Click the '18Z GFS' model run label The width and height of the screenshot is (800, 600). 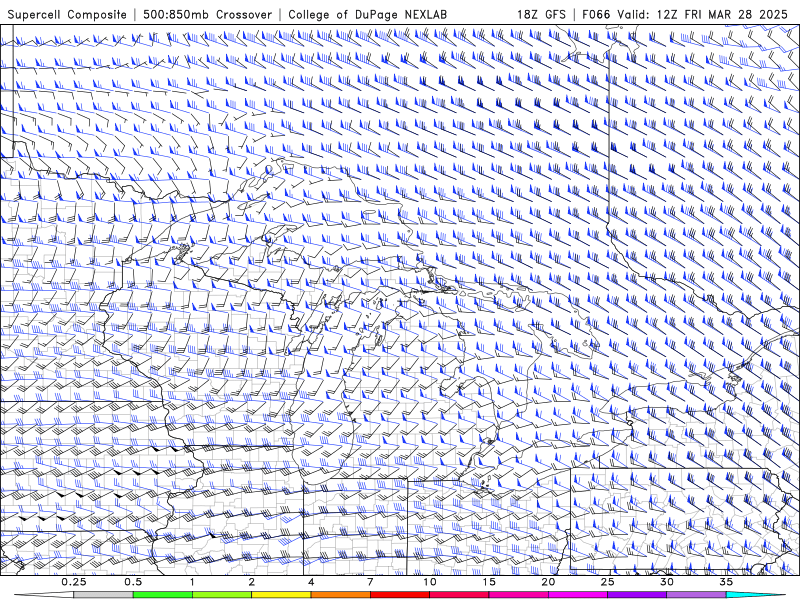tap(541, 15)
